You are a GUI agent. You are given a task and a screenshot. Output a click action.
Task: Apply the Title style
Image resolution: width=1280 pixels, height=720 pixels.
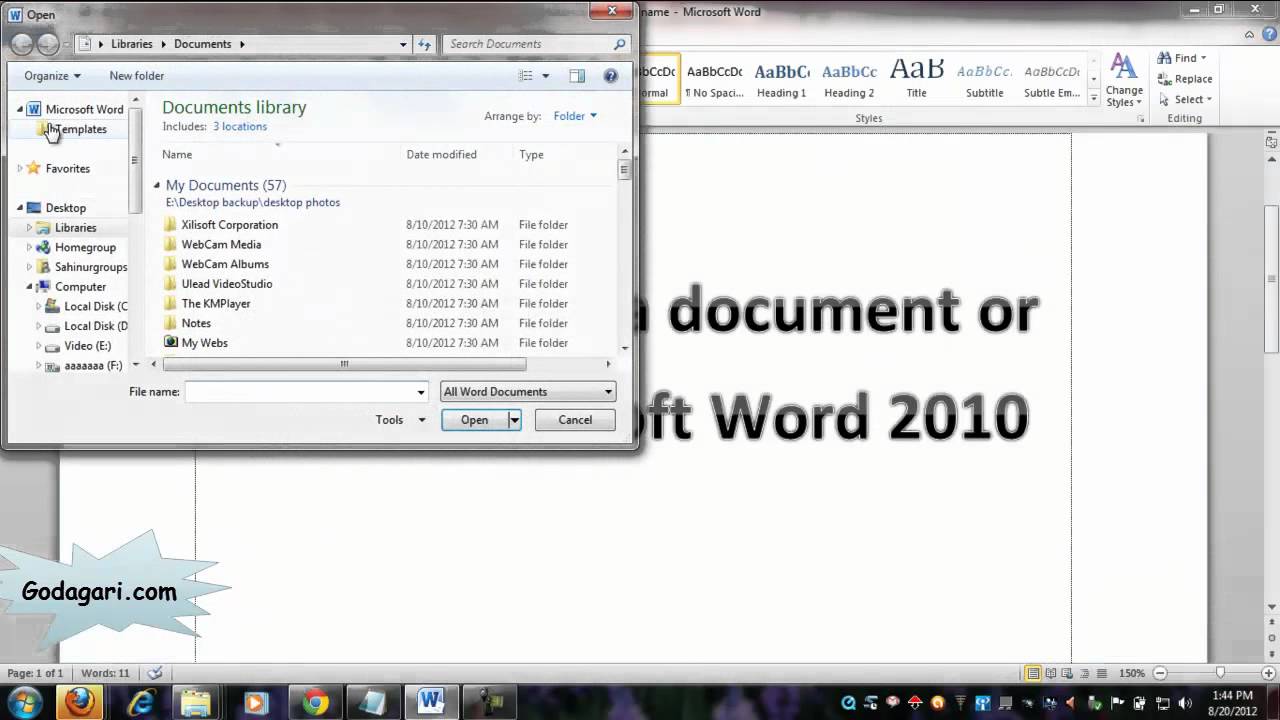click(x=917, y=80)
